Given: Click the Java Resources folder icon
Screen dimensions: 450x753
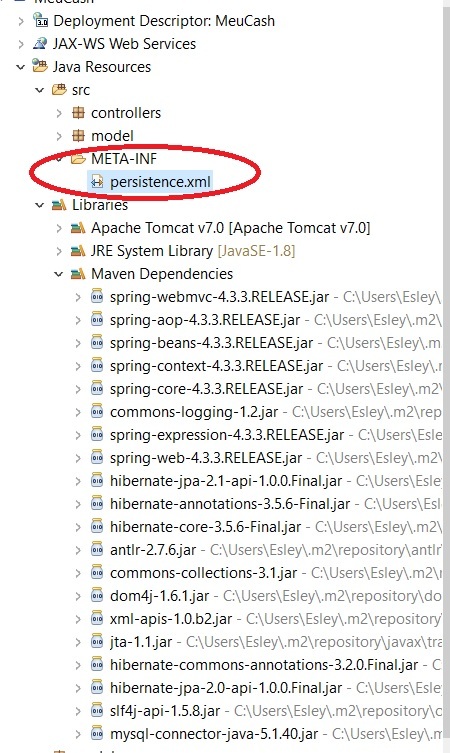Looking at the screenshot, I should tap(40, 66).
